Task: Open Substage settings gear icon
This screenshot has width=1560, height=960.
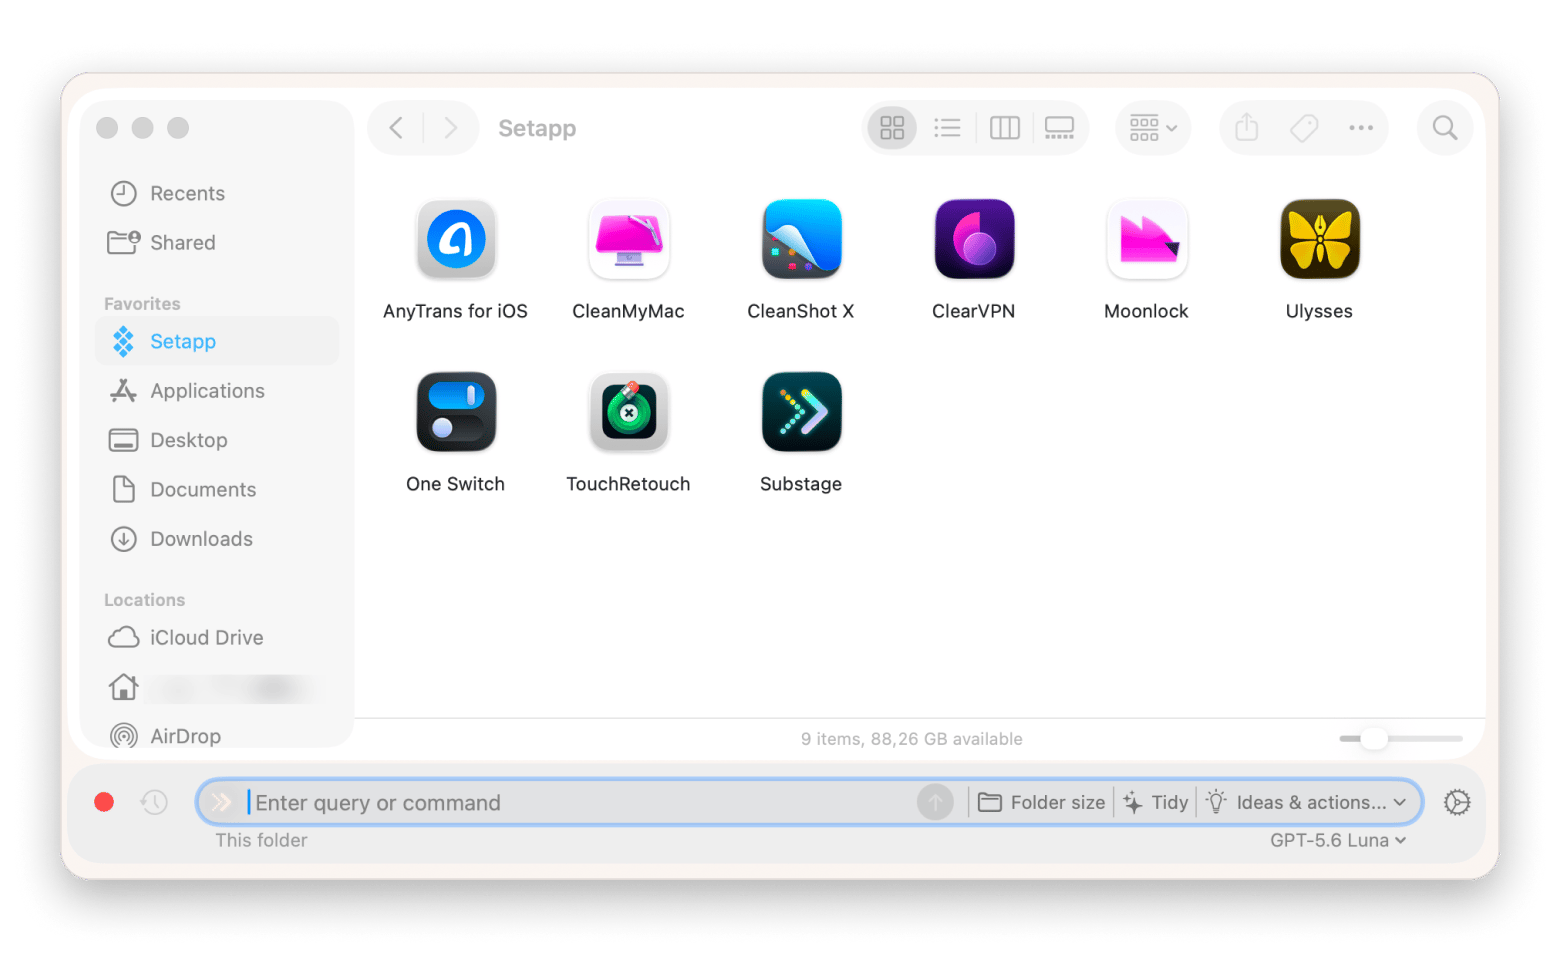Action: [1457, 802]
